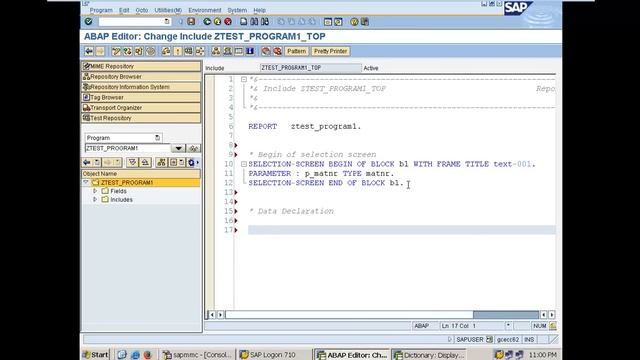Click the Pretty Printer button
The width and height of the screenshot is (640, 360).
tap(330, 51)
